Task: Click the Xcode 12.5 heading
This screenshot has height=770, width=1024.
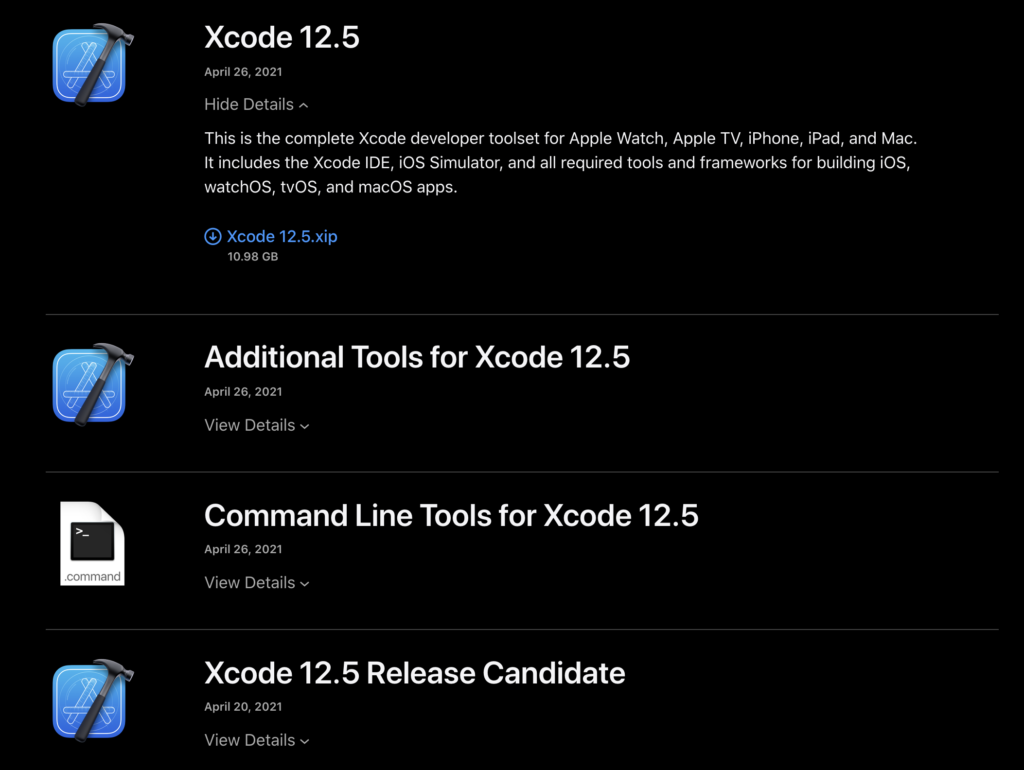Action: point(282,37)
